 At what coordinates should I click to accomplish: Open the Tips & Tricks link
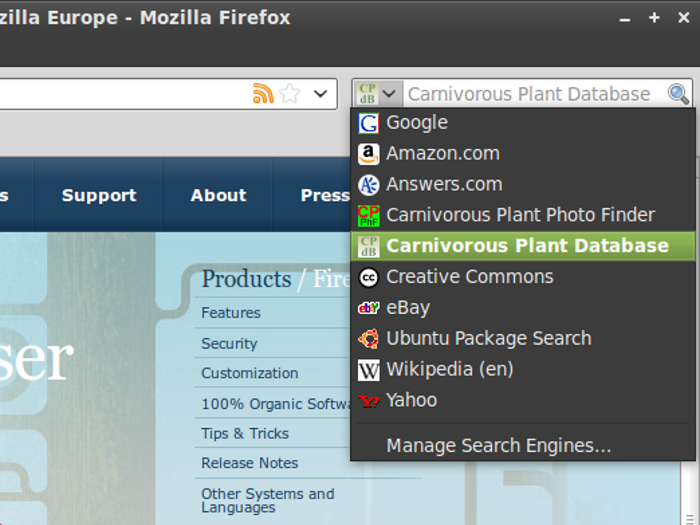[x=245, y=433]
